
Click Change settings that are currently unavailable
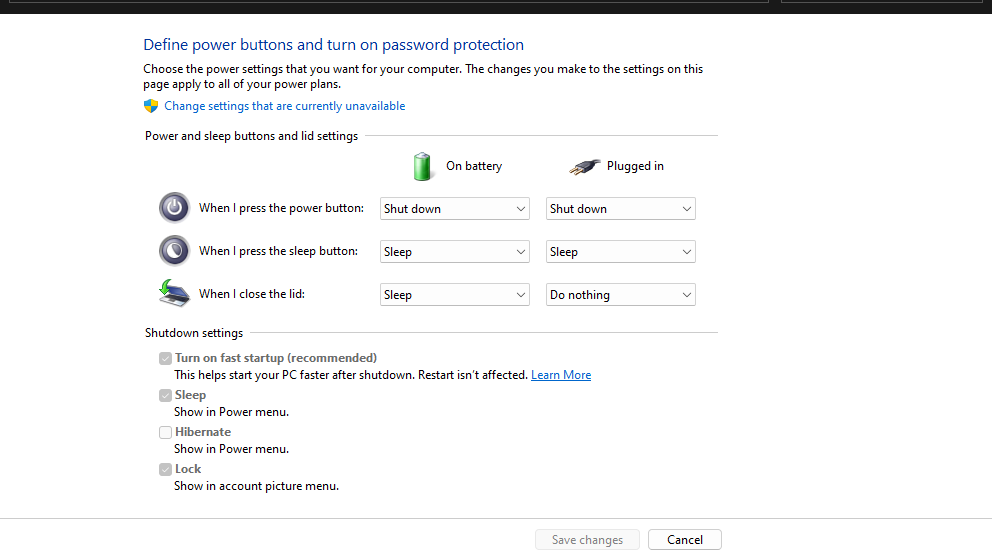click(x=285, y=106)
